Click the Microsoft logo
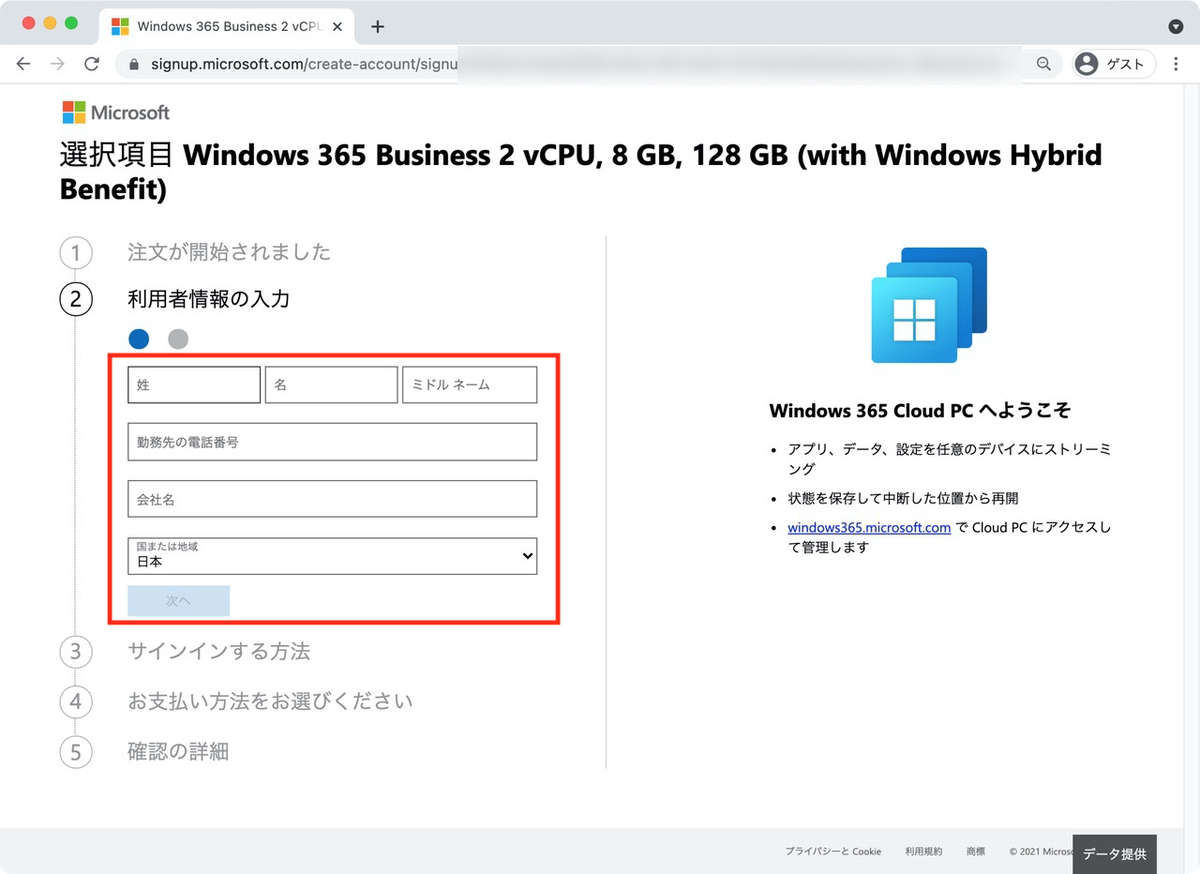This screenshot has height=874, width=1200. [x=116, y=112]
